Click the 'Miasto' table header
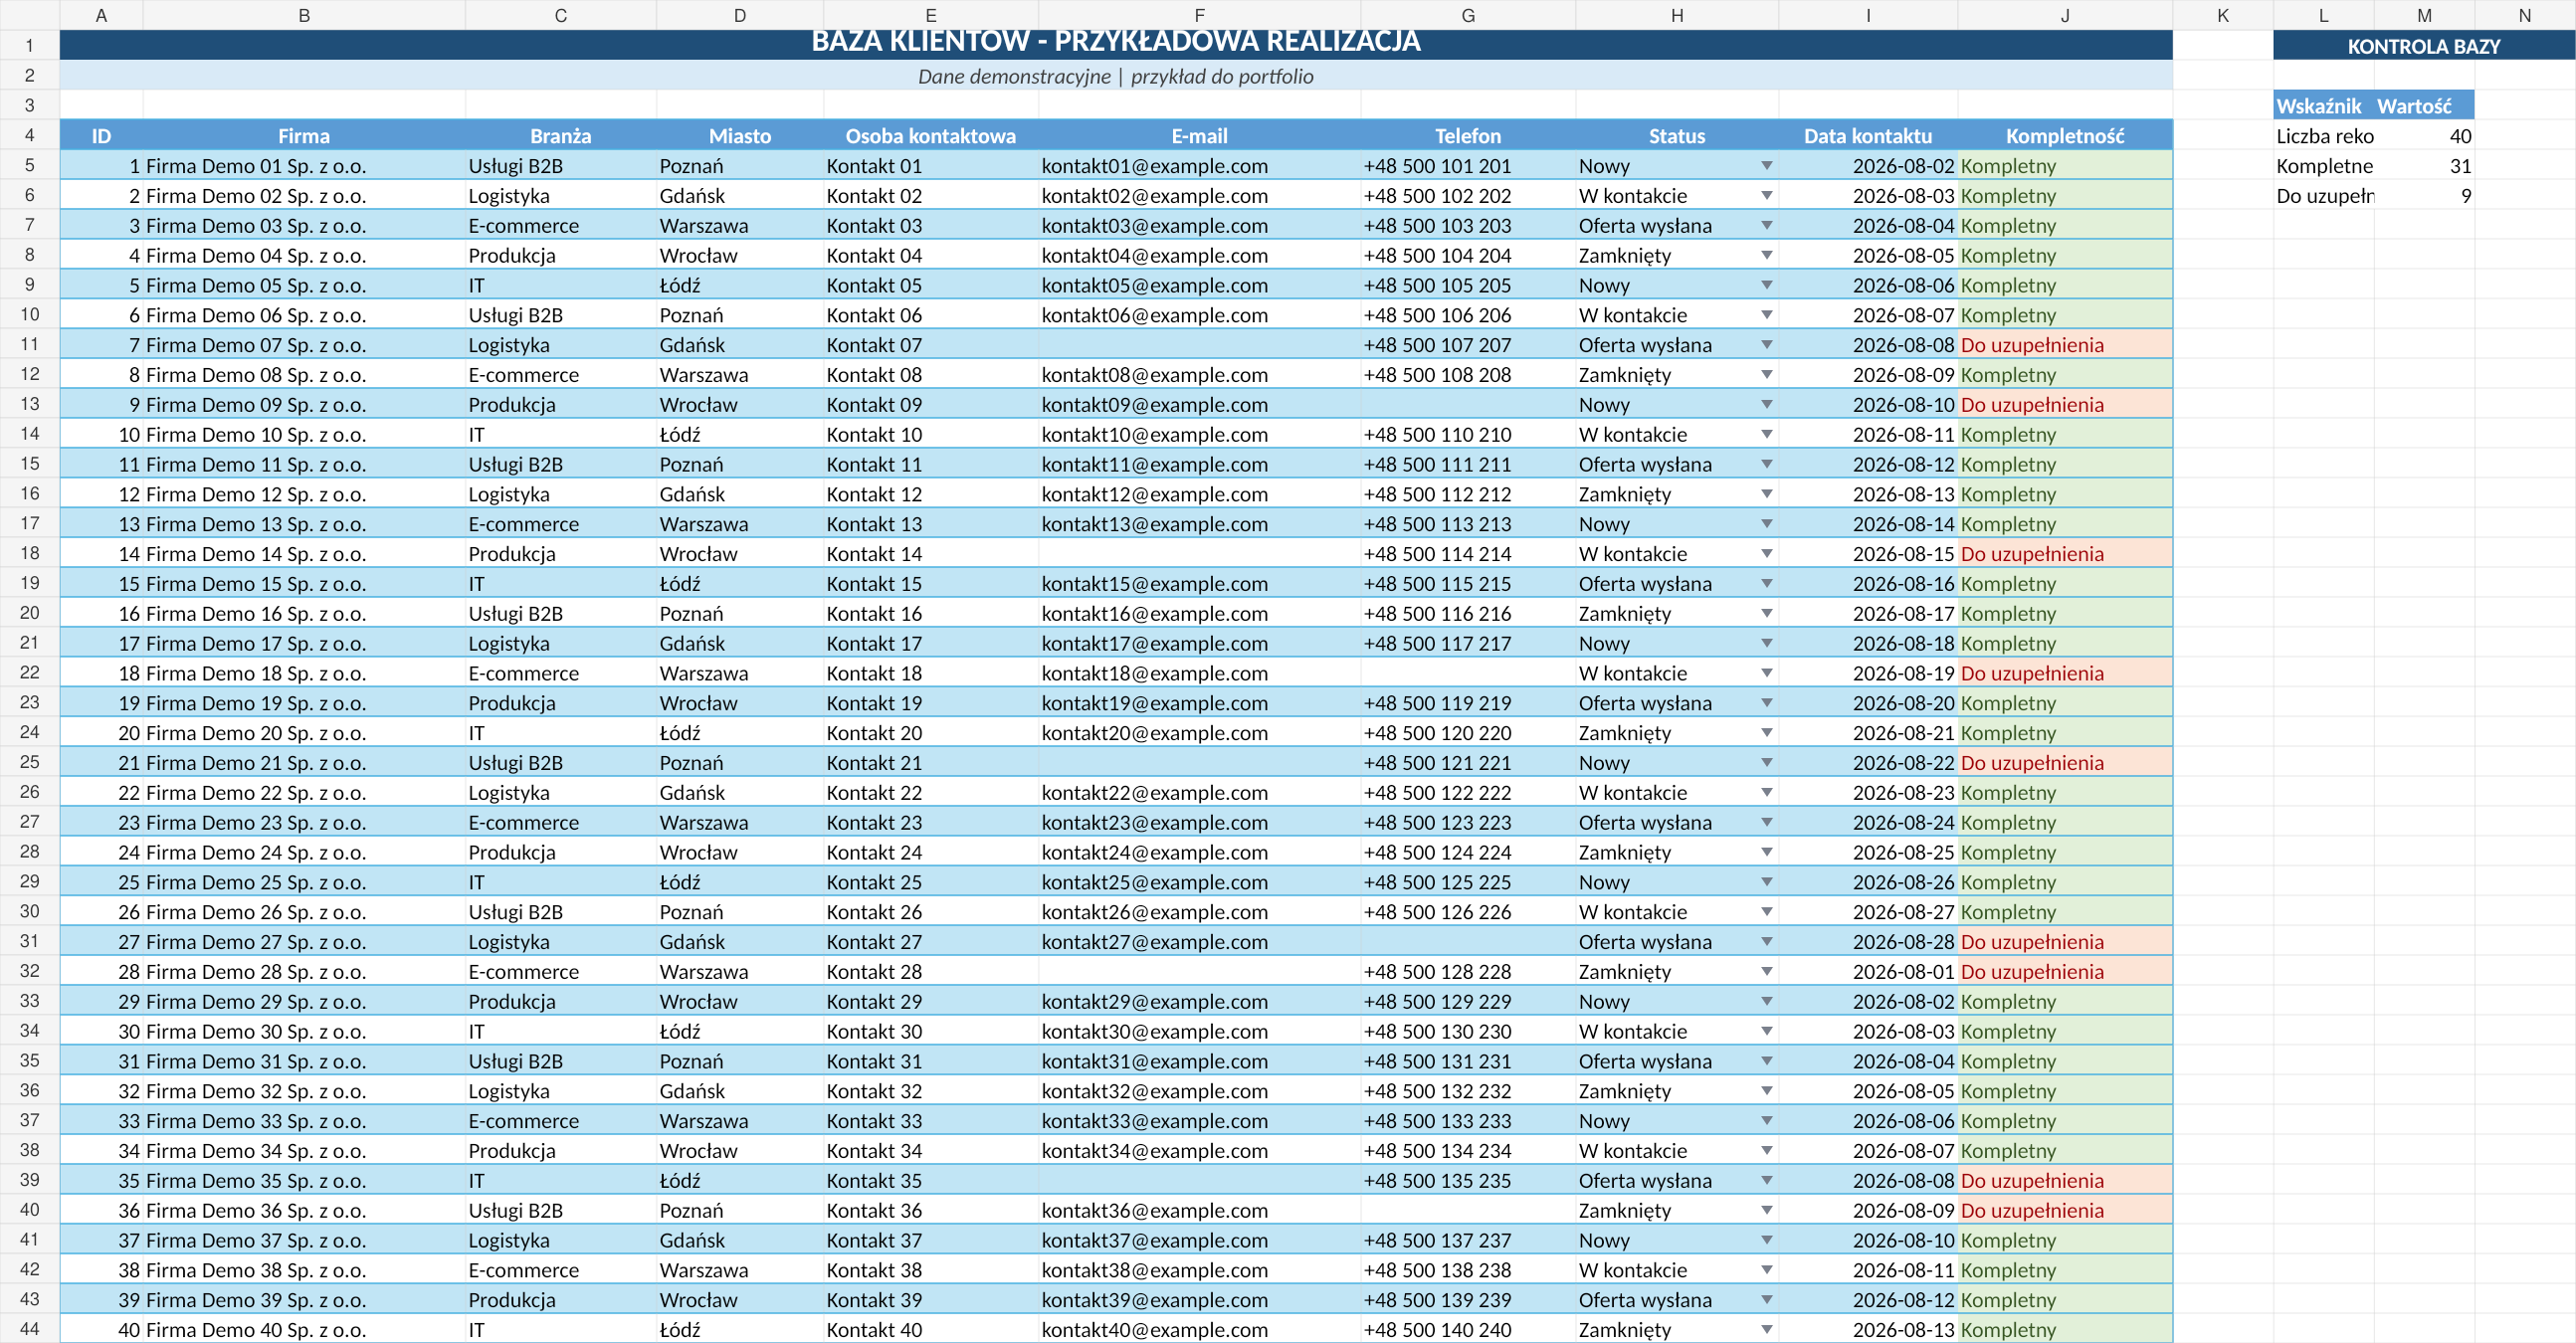Viewport: 2576px width, 1343px height. point(740,136)
